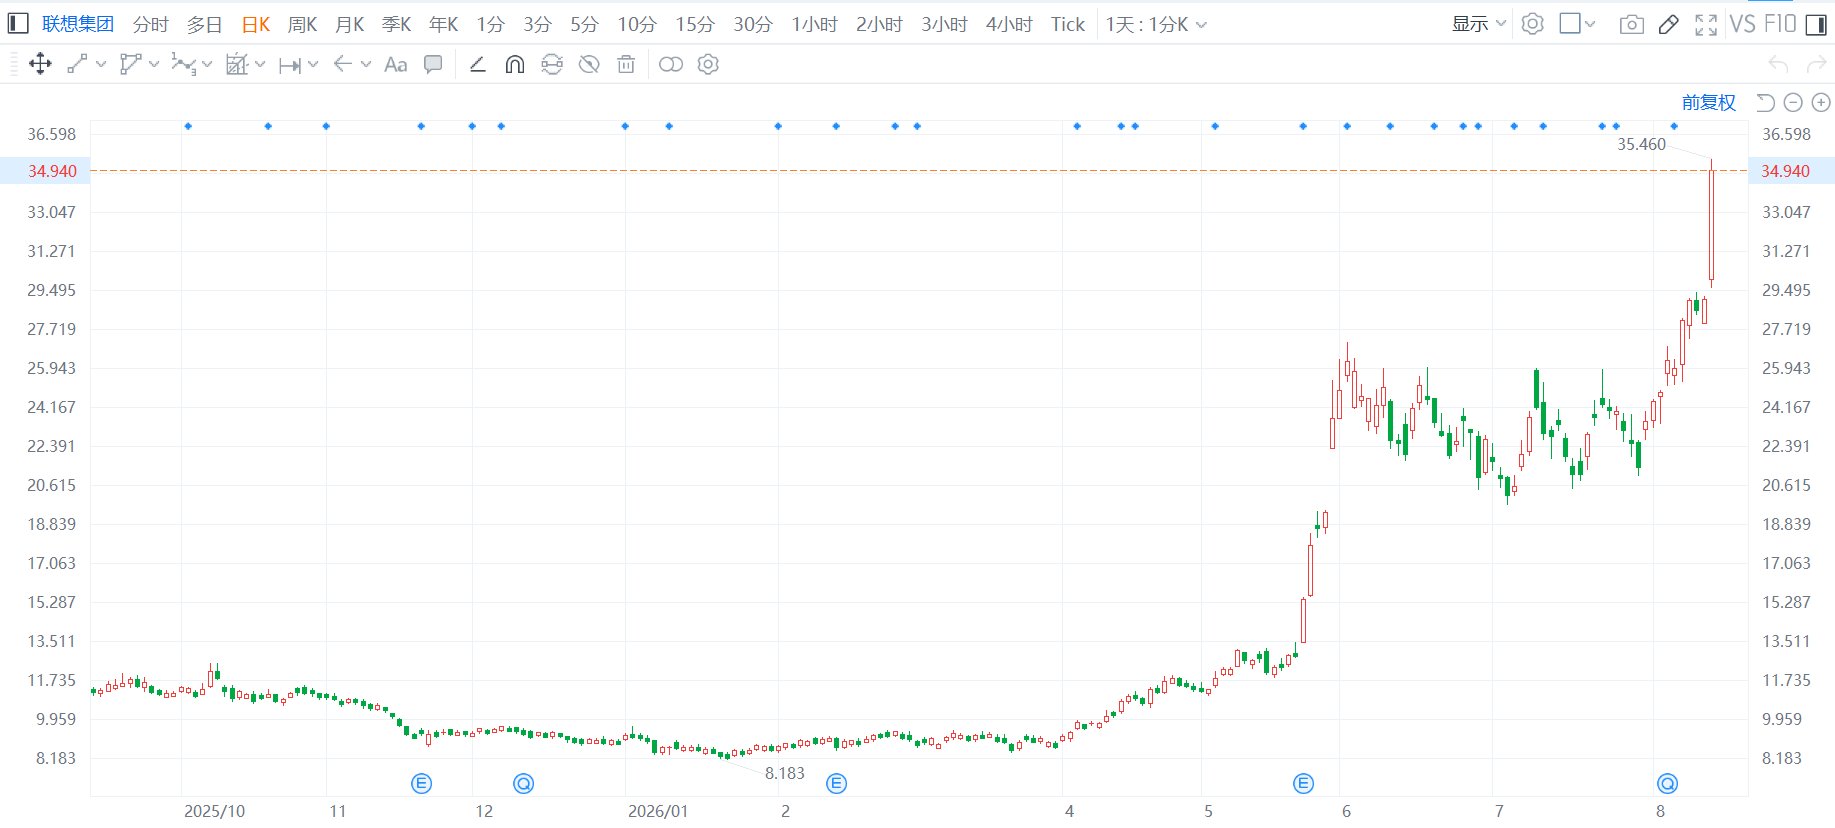Select the wave pattern drawing tool
1835x828 pixels.
[x=183, y=64]
